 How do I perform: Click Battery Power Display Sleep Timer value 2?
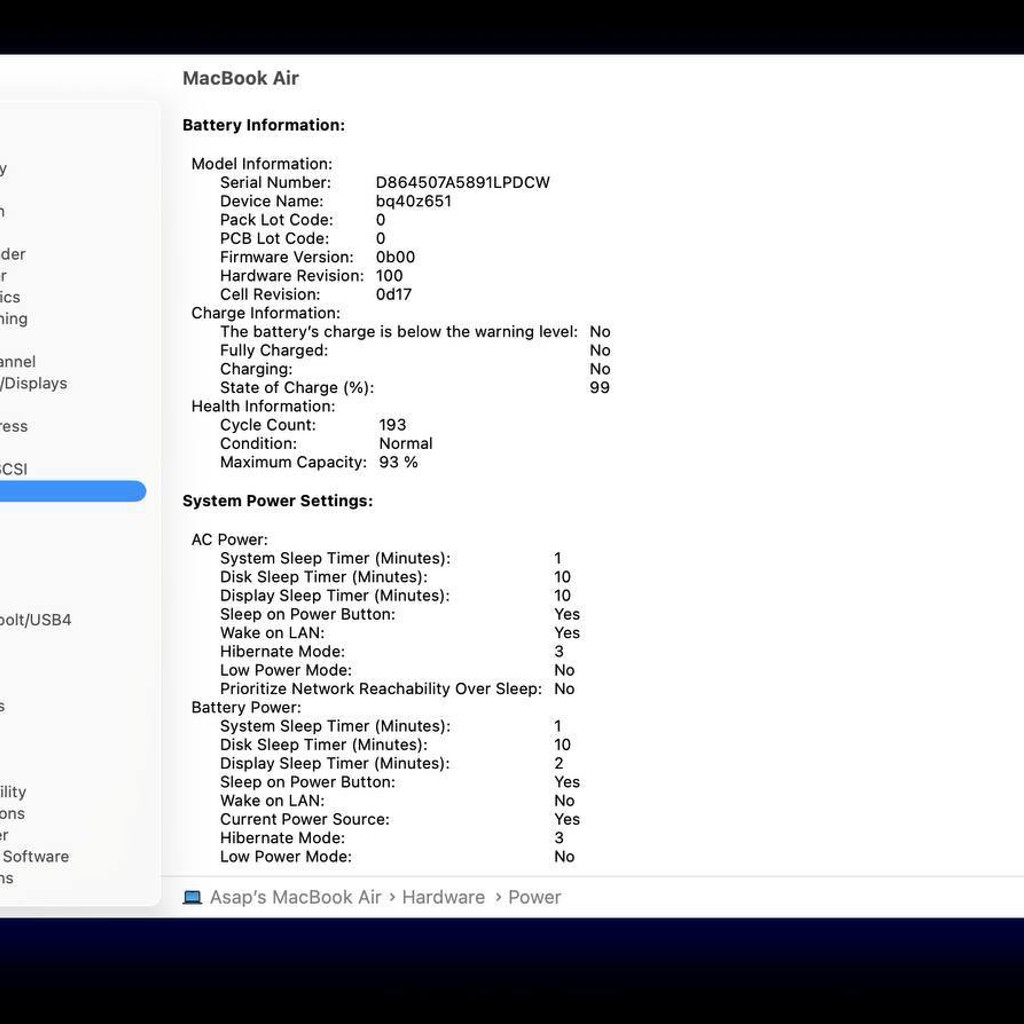[558, 763]
